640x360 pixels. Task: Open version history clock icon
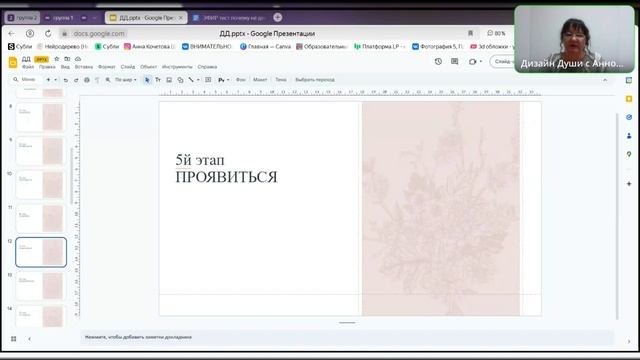(438, 62)
